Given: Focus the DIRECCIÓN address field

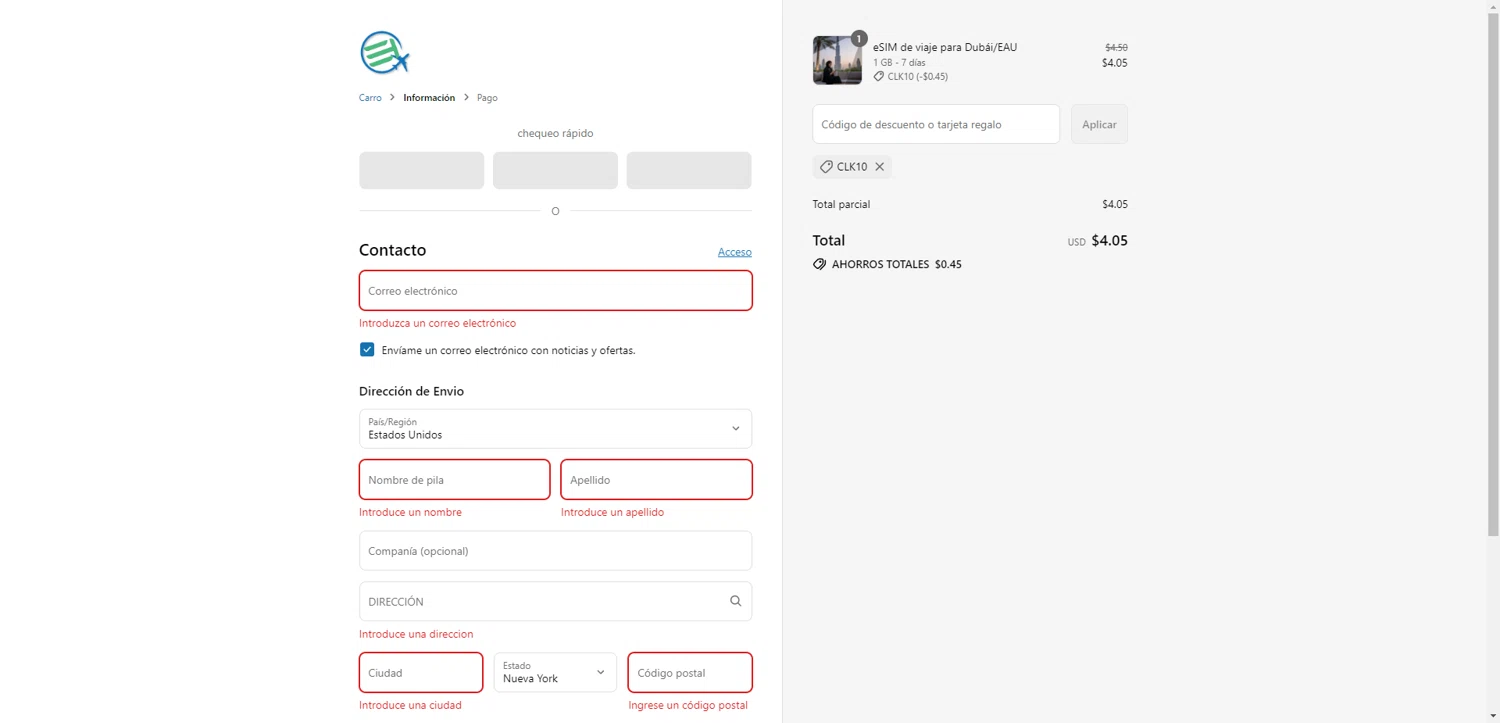Looking at the screenshot, I should click(555, 601).
